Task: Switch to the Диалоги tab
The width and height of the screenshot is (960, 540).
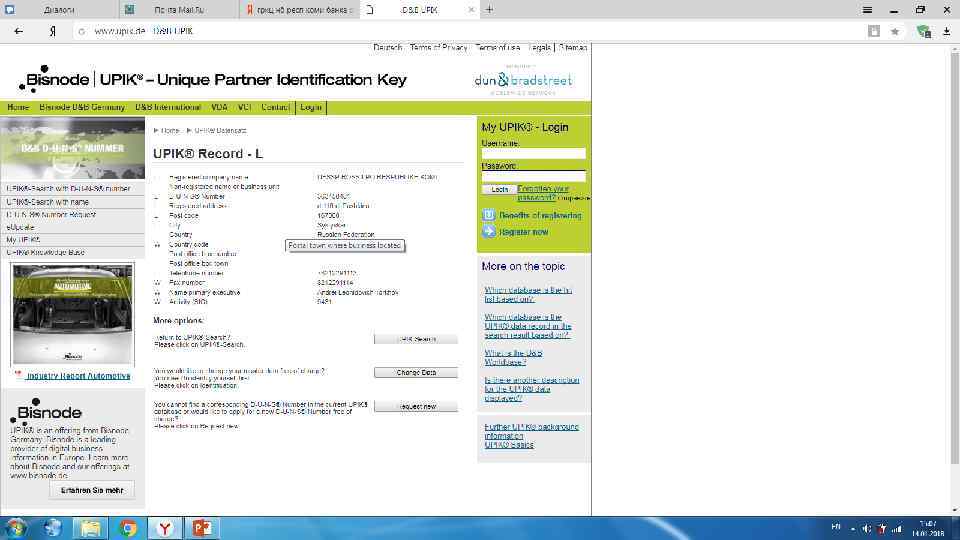Action: coord(59,10)
